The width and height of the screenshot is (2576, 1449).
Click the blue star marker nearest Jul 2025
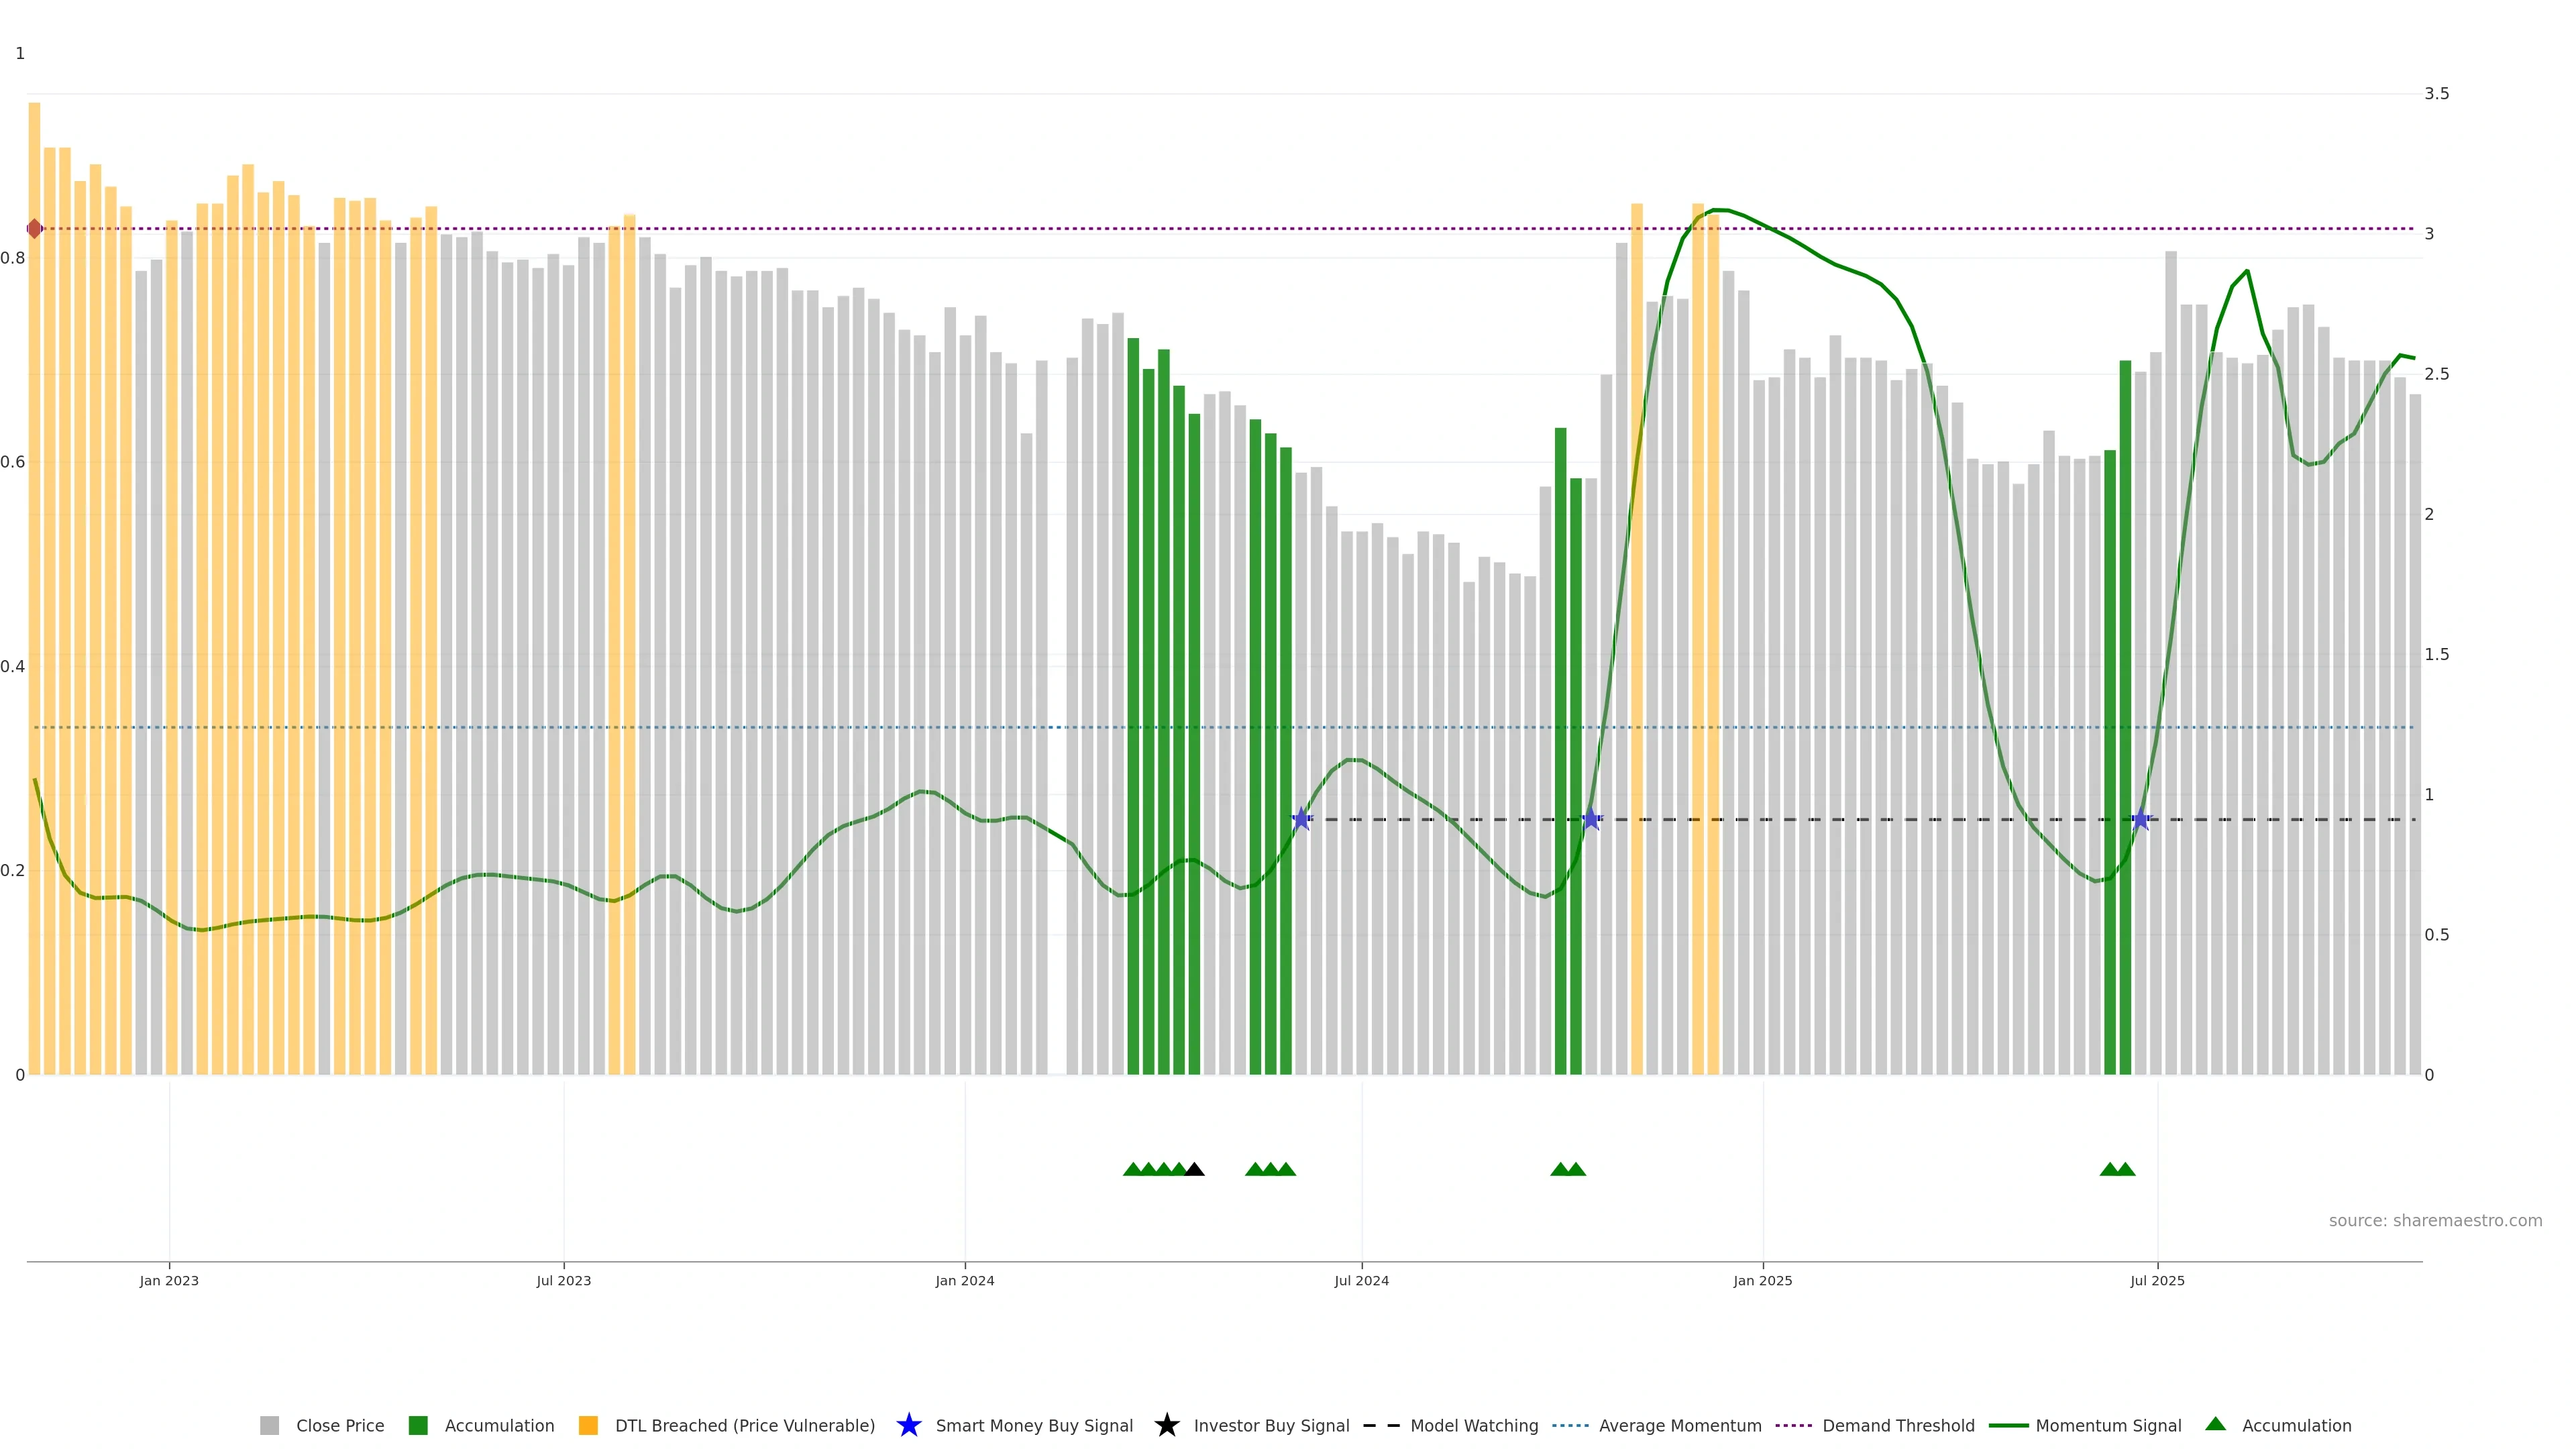pos(2140,819)
